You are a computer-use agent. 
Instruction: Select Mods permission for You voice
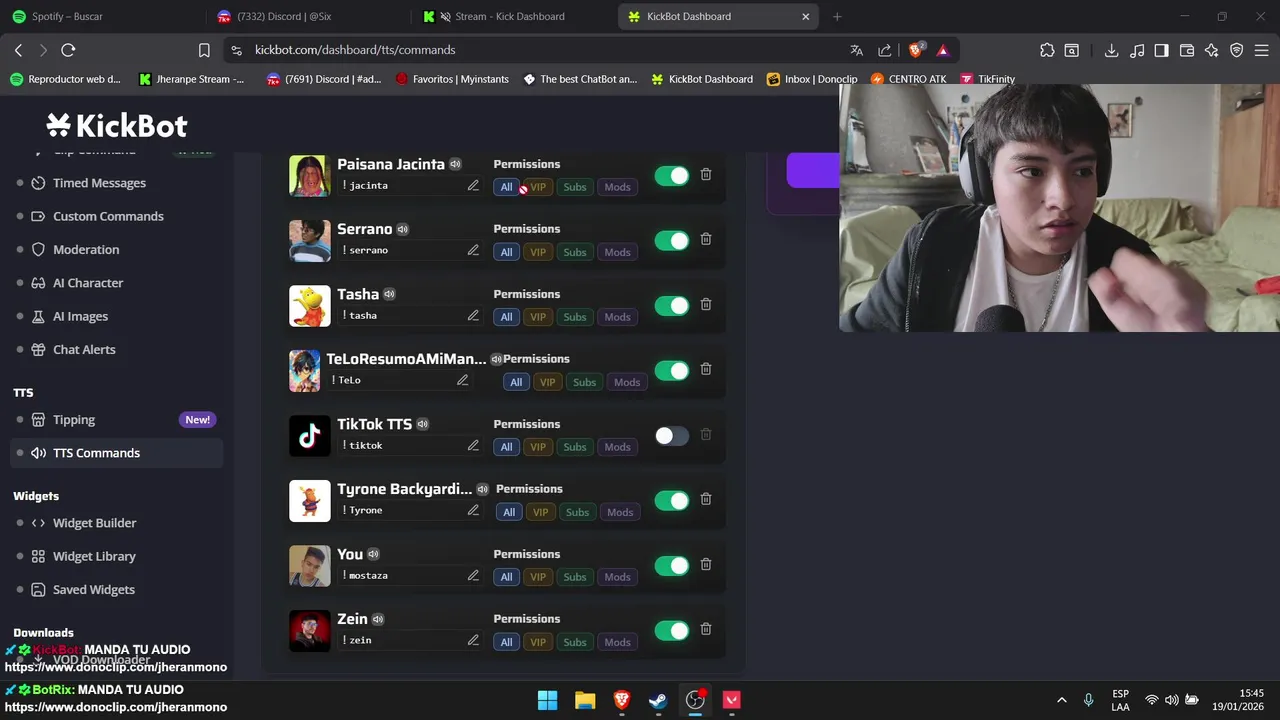[x=617, y=577]
